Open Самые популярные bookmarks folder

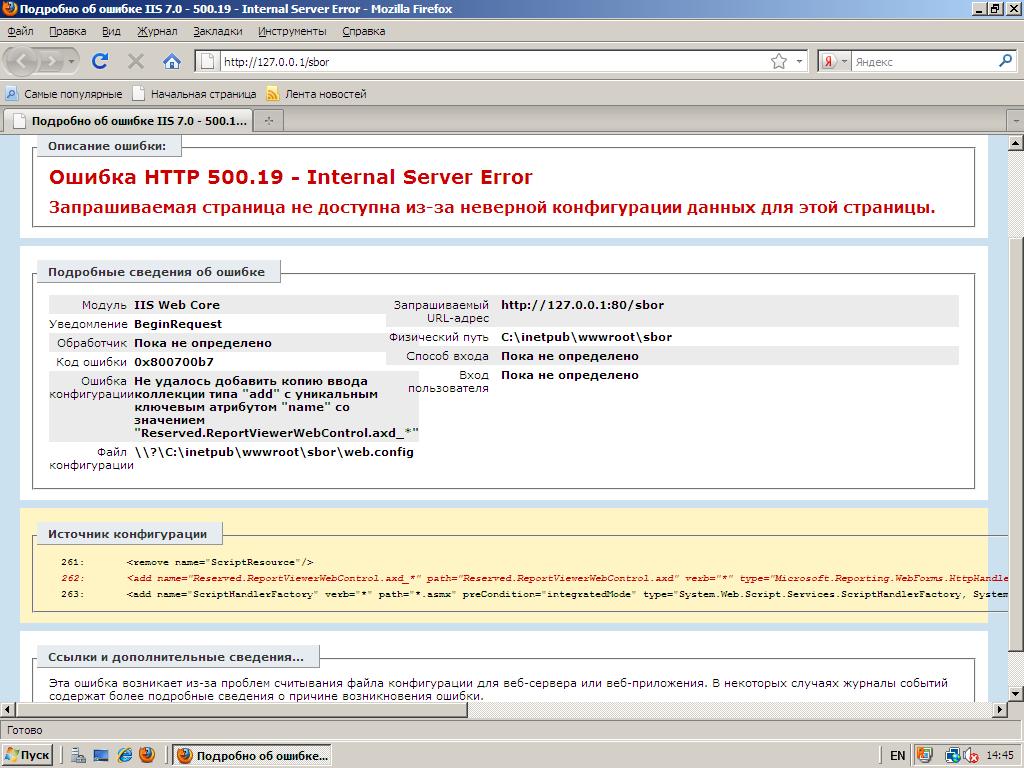click(64, 94)
